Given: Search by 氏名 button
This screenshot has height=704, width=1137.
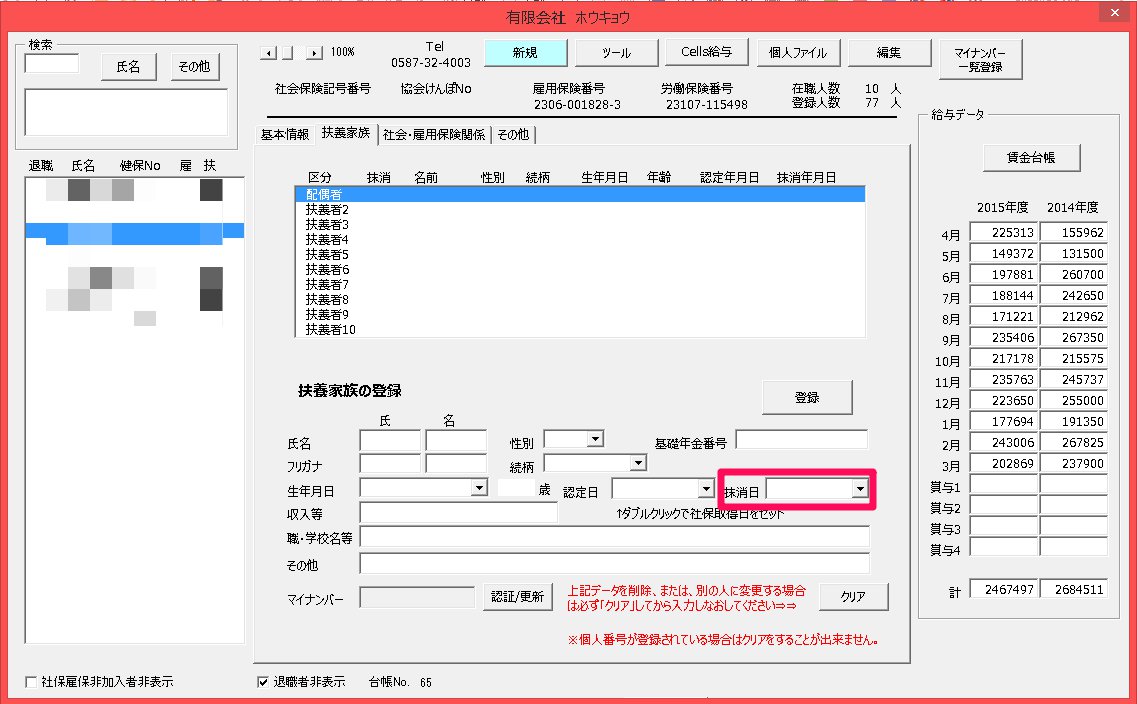Looking at the screenshot, I should (128, 67).
